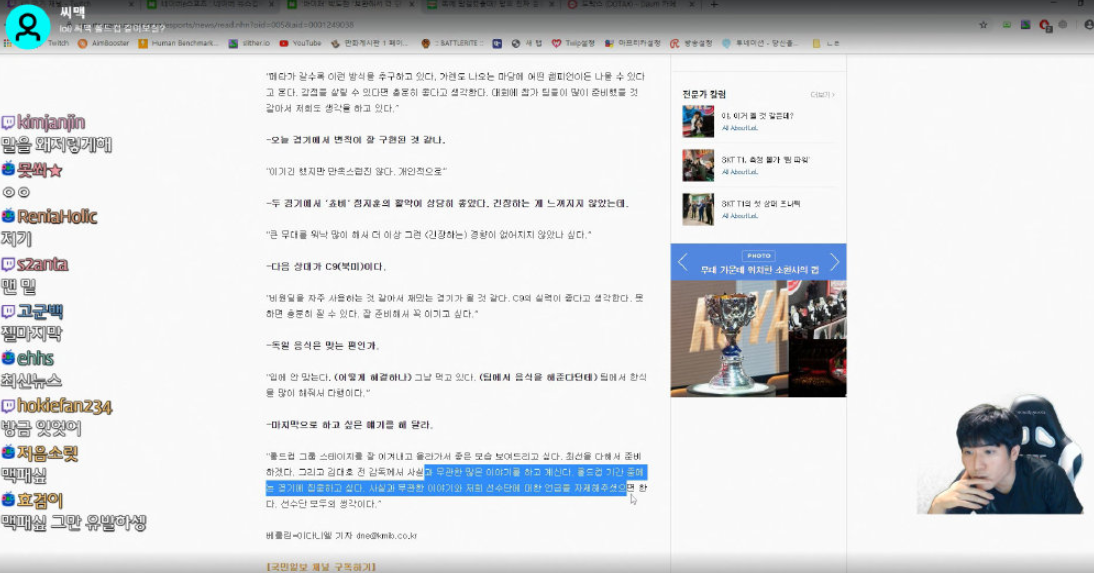Screen dimensions: 1094x573
Task: Click question '-마지막으로 하고 싶은 얘기를 해 달라.'
Action: pyautogui.click(x=350, y=425)
